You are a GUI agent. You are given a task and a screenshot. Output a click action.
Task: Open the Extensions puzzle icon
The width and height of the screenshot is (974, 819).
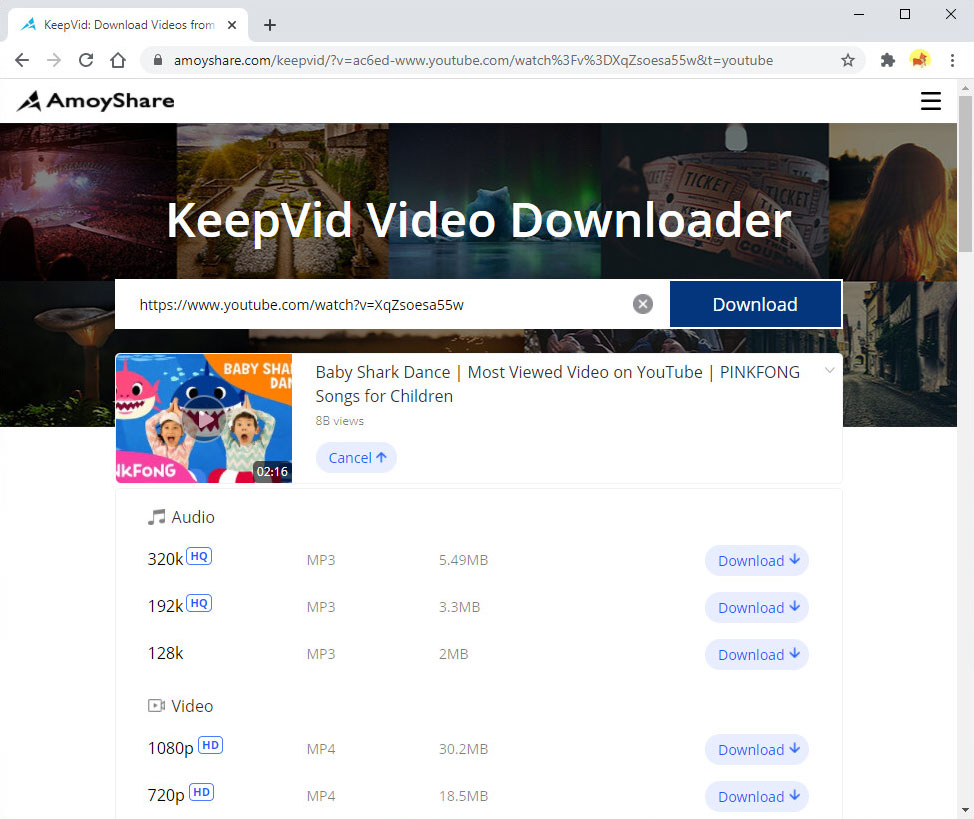coord(888,60)
